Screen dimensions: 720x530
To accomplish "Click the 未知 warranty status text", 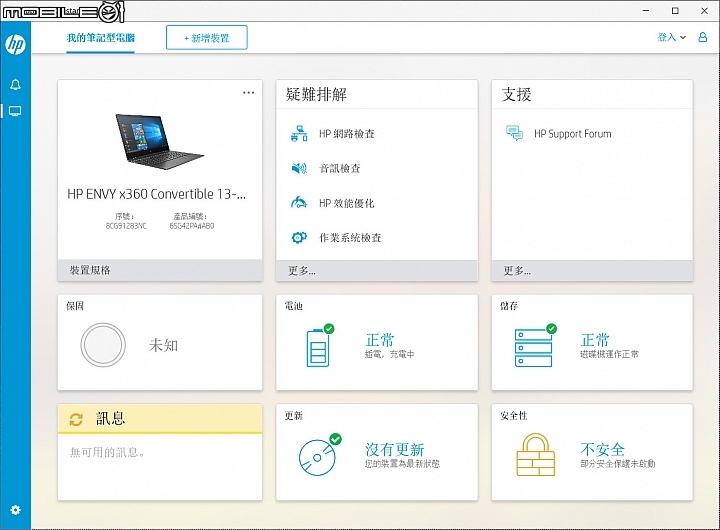I will pyautogui.click(x=163, y=345).
